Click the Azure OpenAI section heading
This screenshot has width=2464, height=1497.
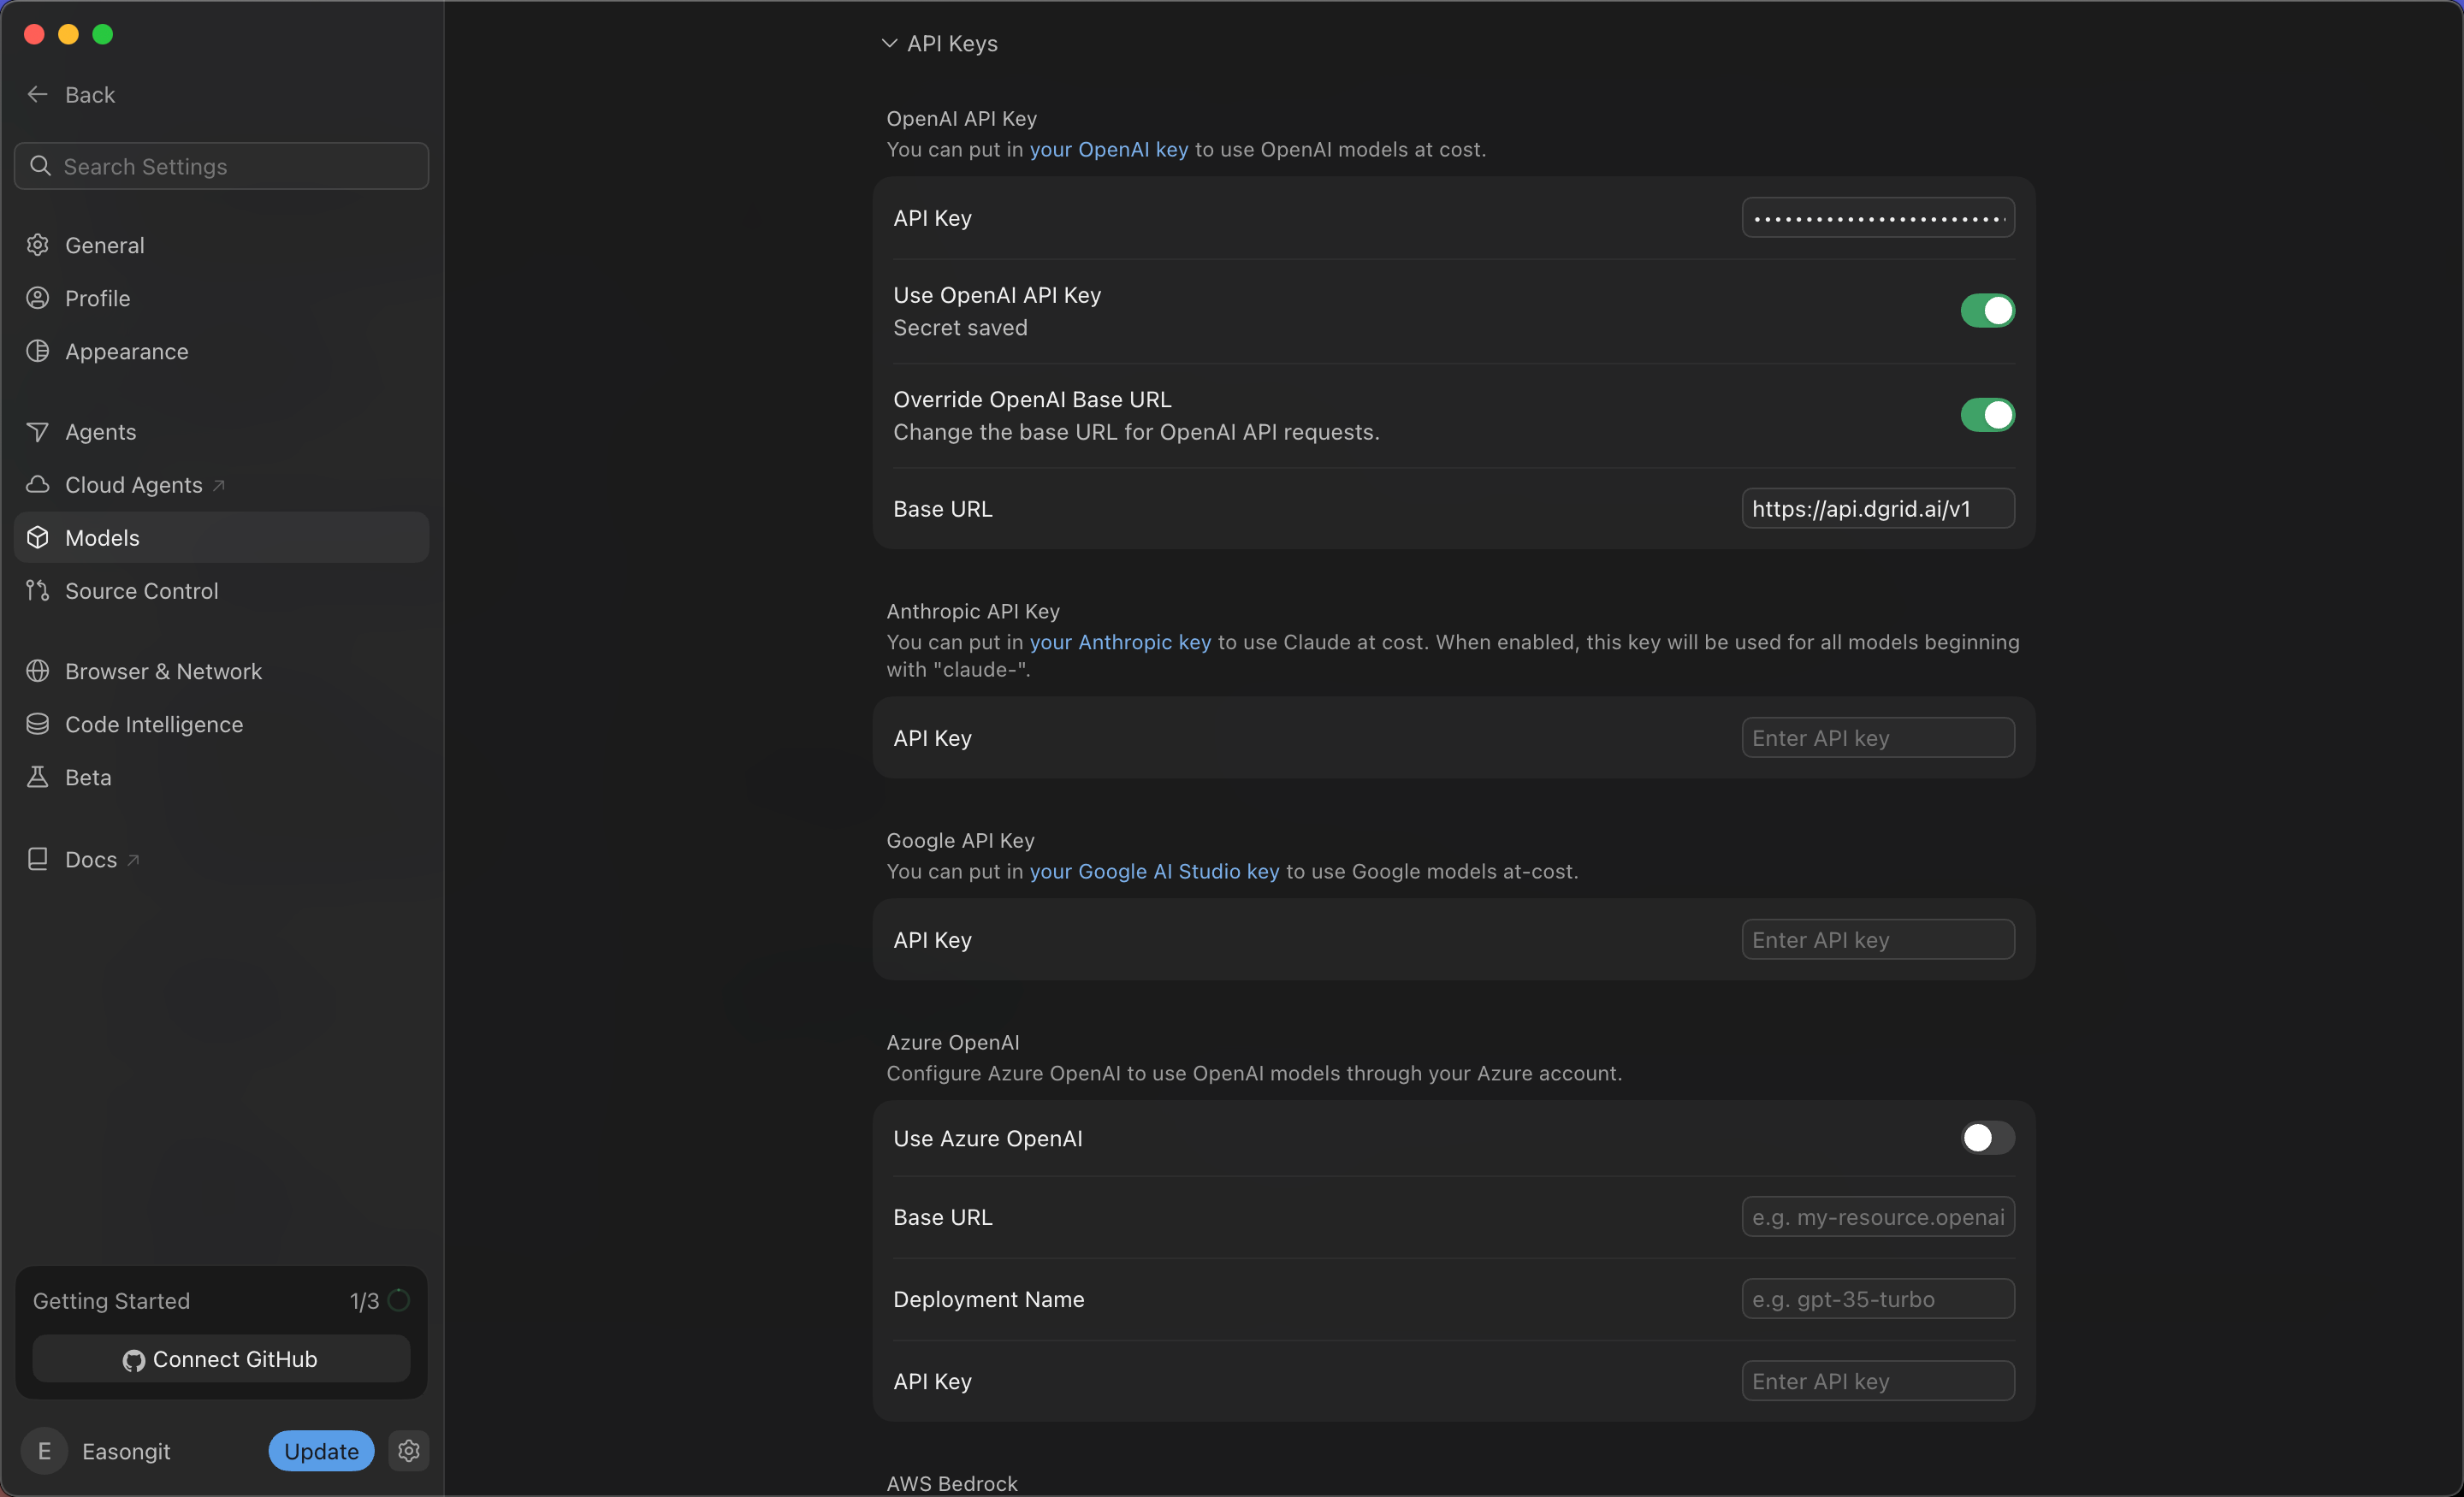pyautogui.click(x=953, y=1042)
